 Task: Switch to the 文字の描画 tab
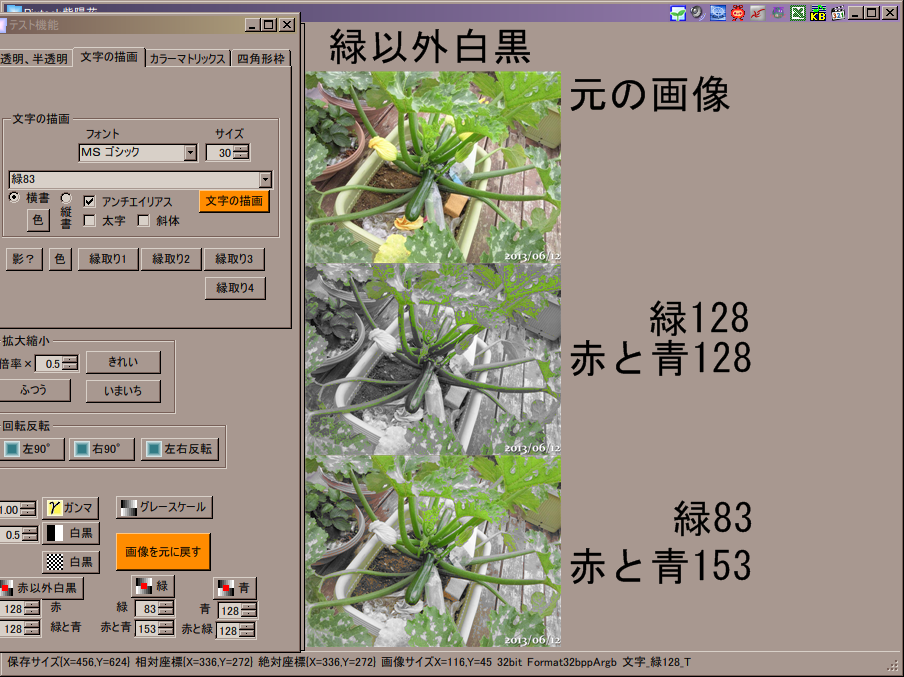click(x=109, y=57)
